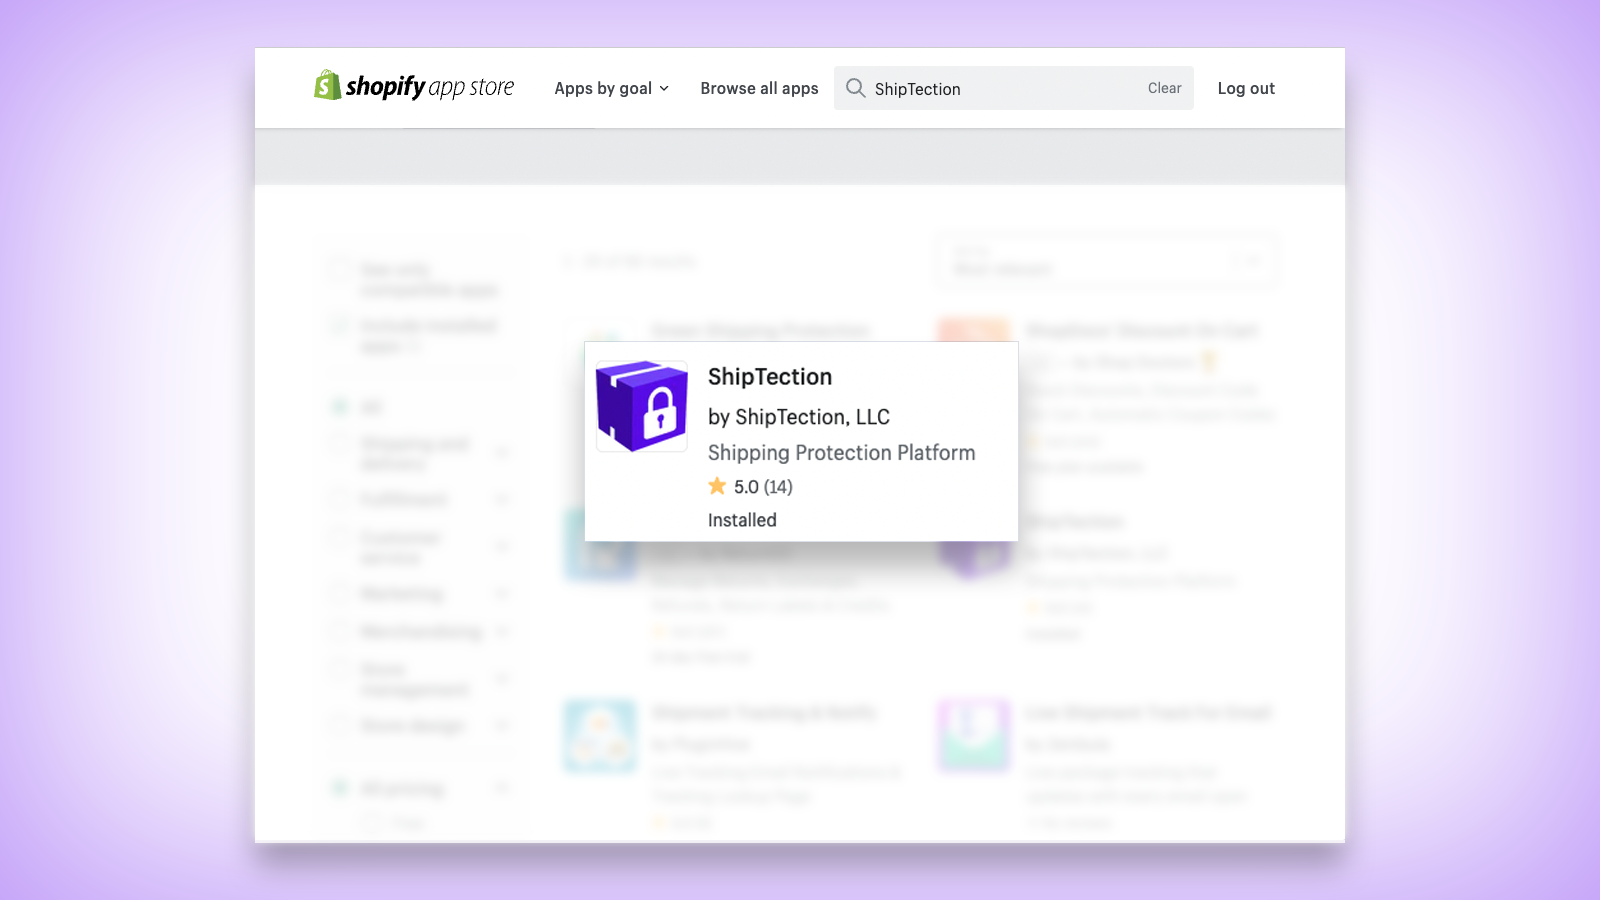The height and width of the screenshot is (900, 1600).
Task: Log out of the account
Action: [x=1246, y=88]
